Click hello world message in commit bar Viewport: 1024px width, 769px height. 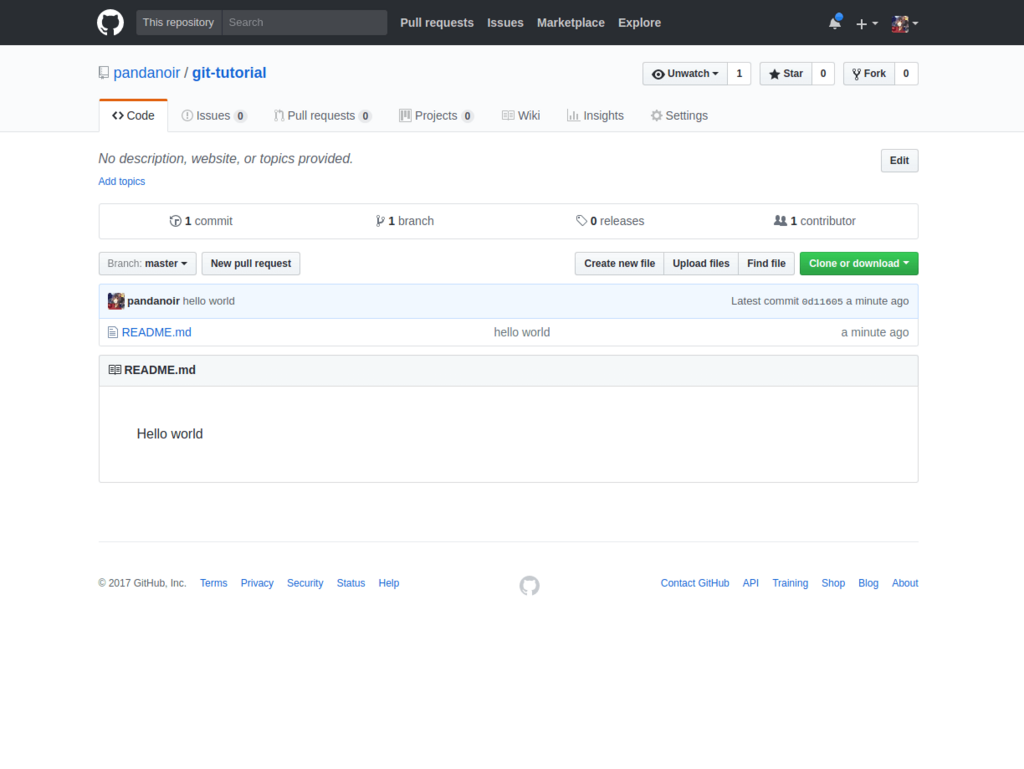[x=209, y=301]
